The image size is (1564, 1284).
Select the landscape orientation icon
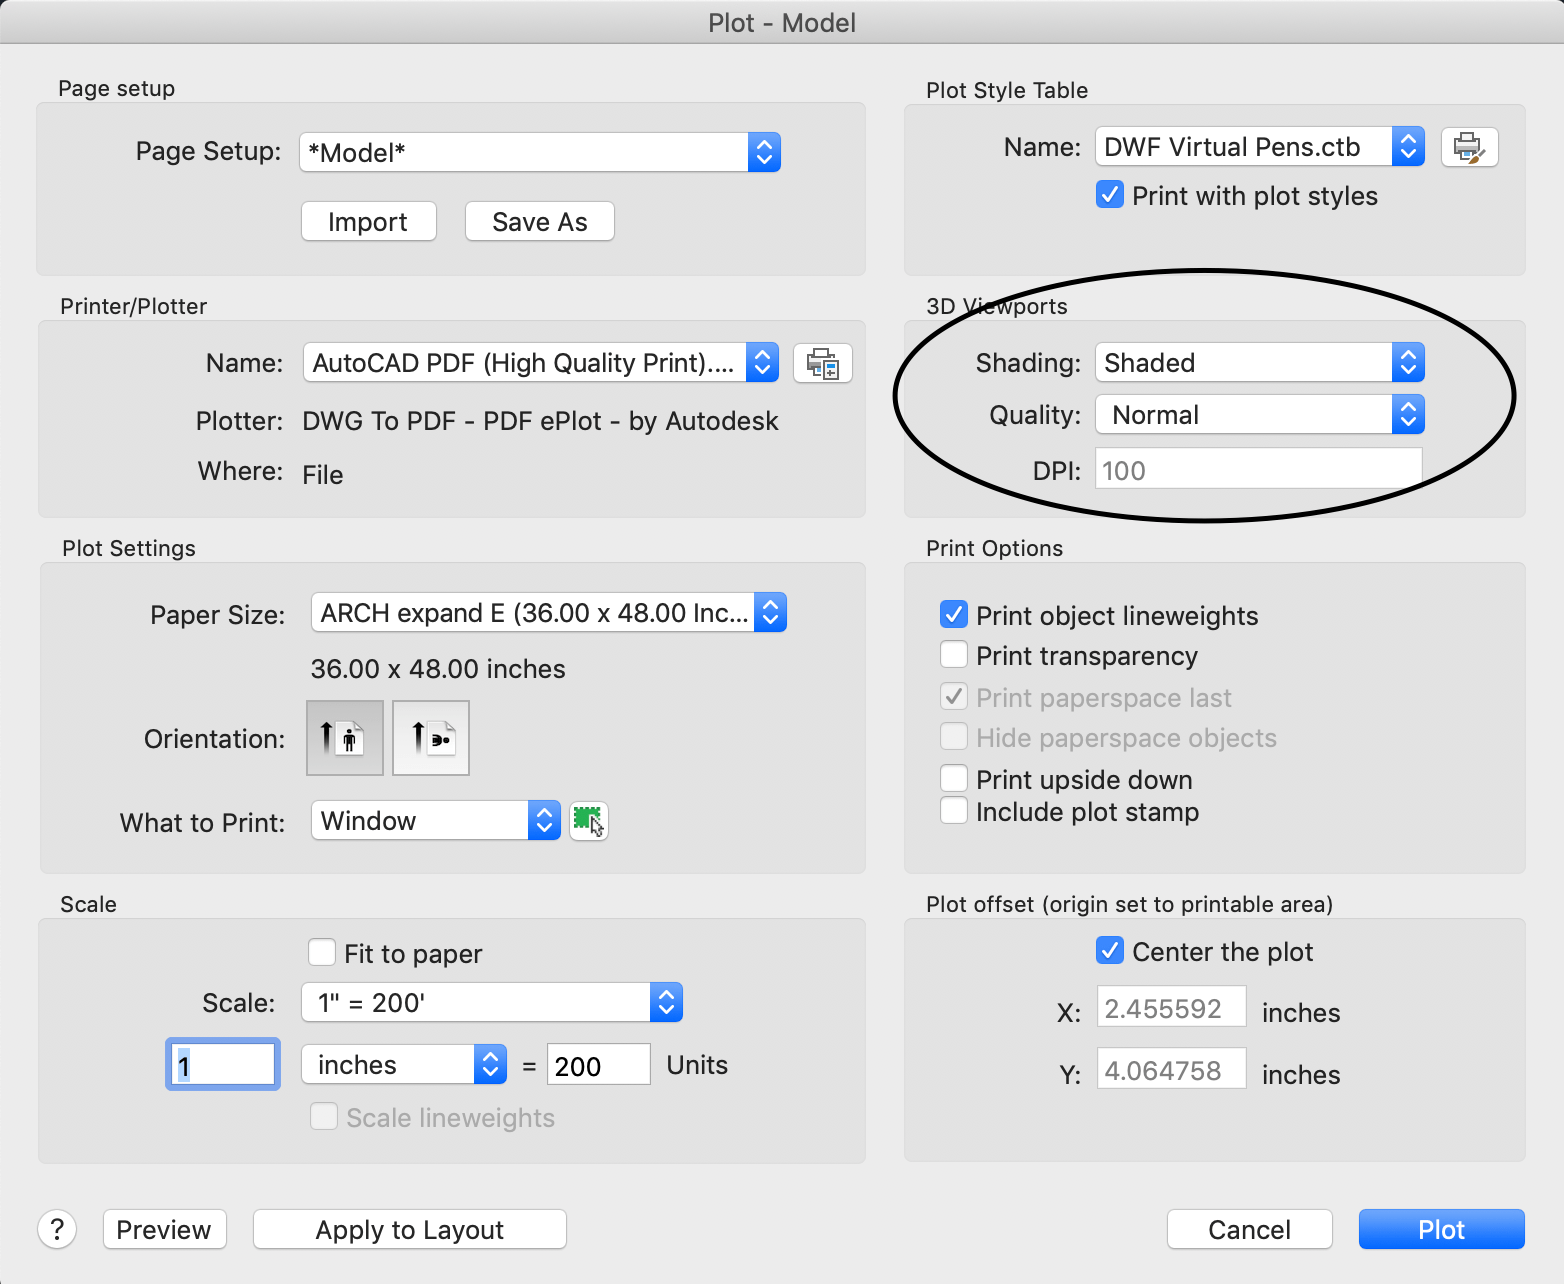coord(431,738)
